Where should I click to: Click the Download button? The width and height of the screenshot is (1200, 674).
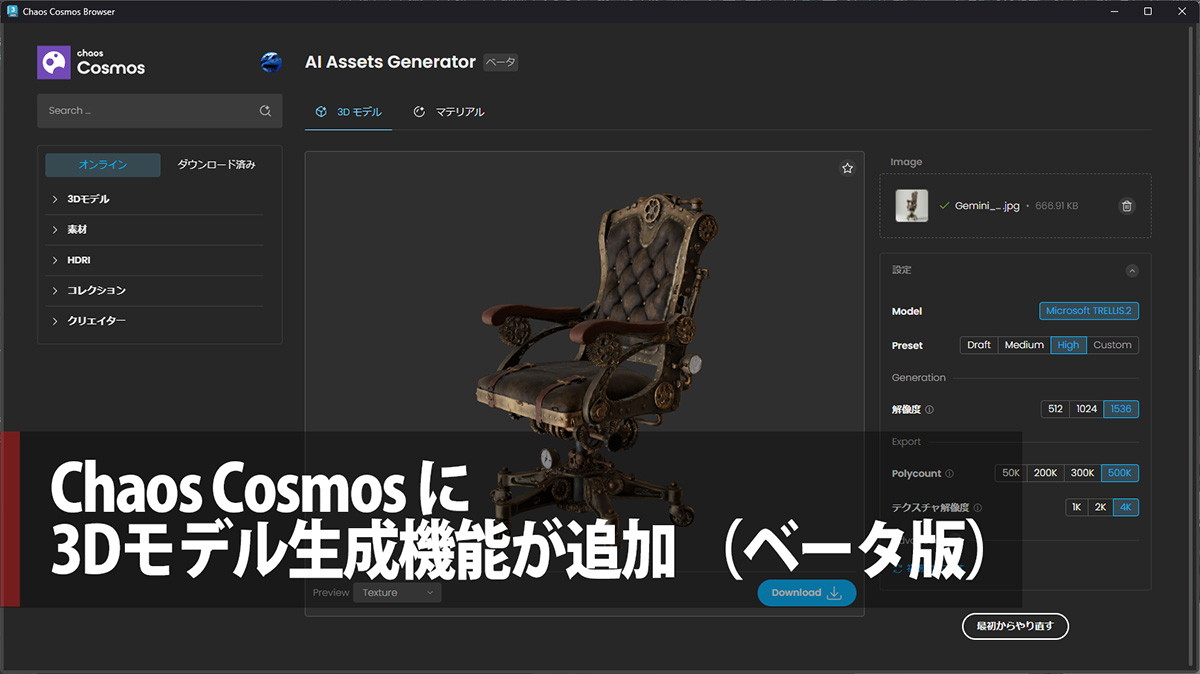click(x=807, y=593)
